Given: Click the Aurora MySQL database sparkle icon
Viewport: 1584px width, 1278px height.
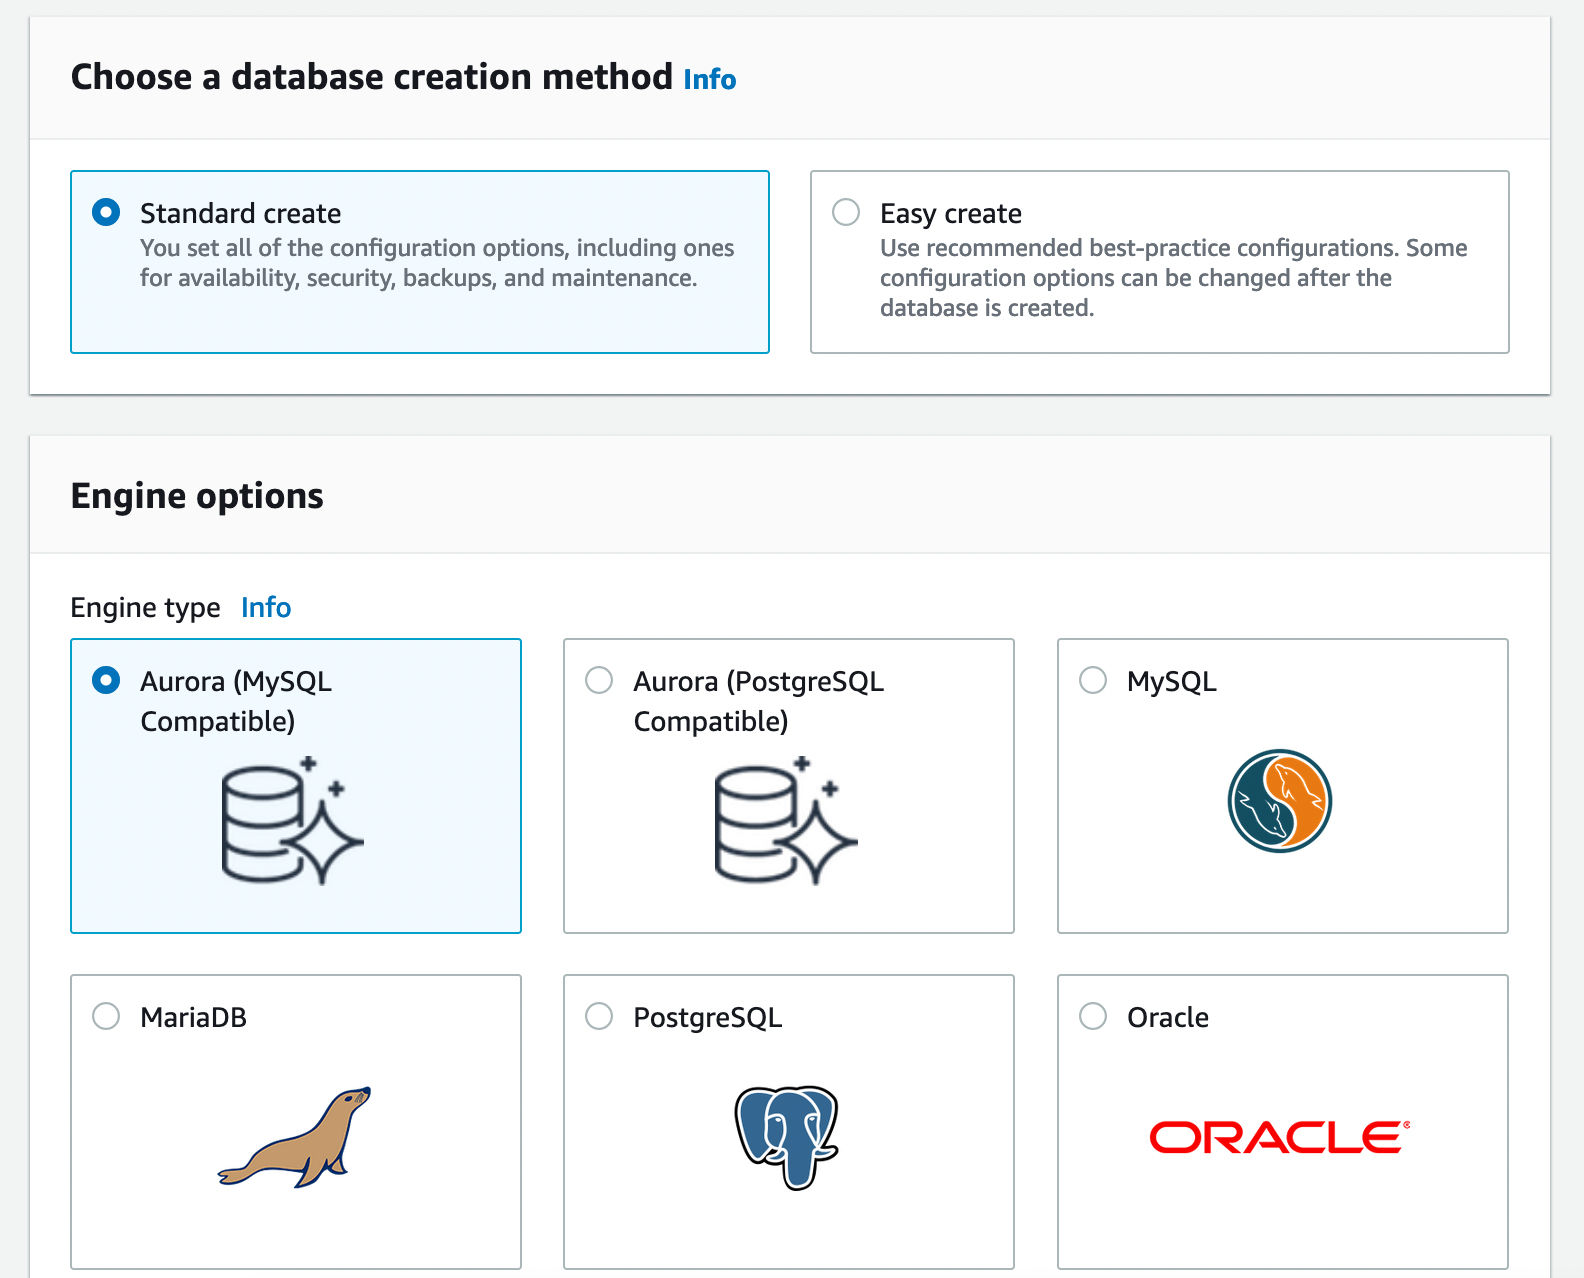Looking at the screenshot, I should tap(292, 820).
